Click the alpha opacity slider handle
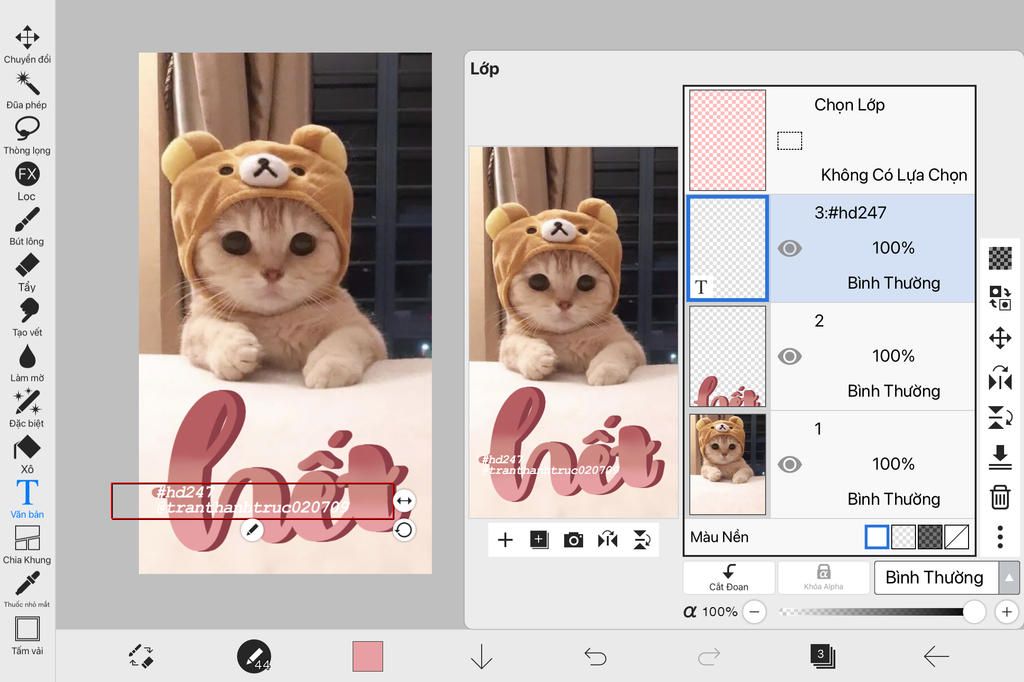1024x682 pixels. click(974, 611)
